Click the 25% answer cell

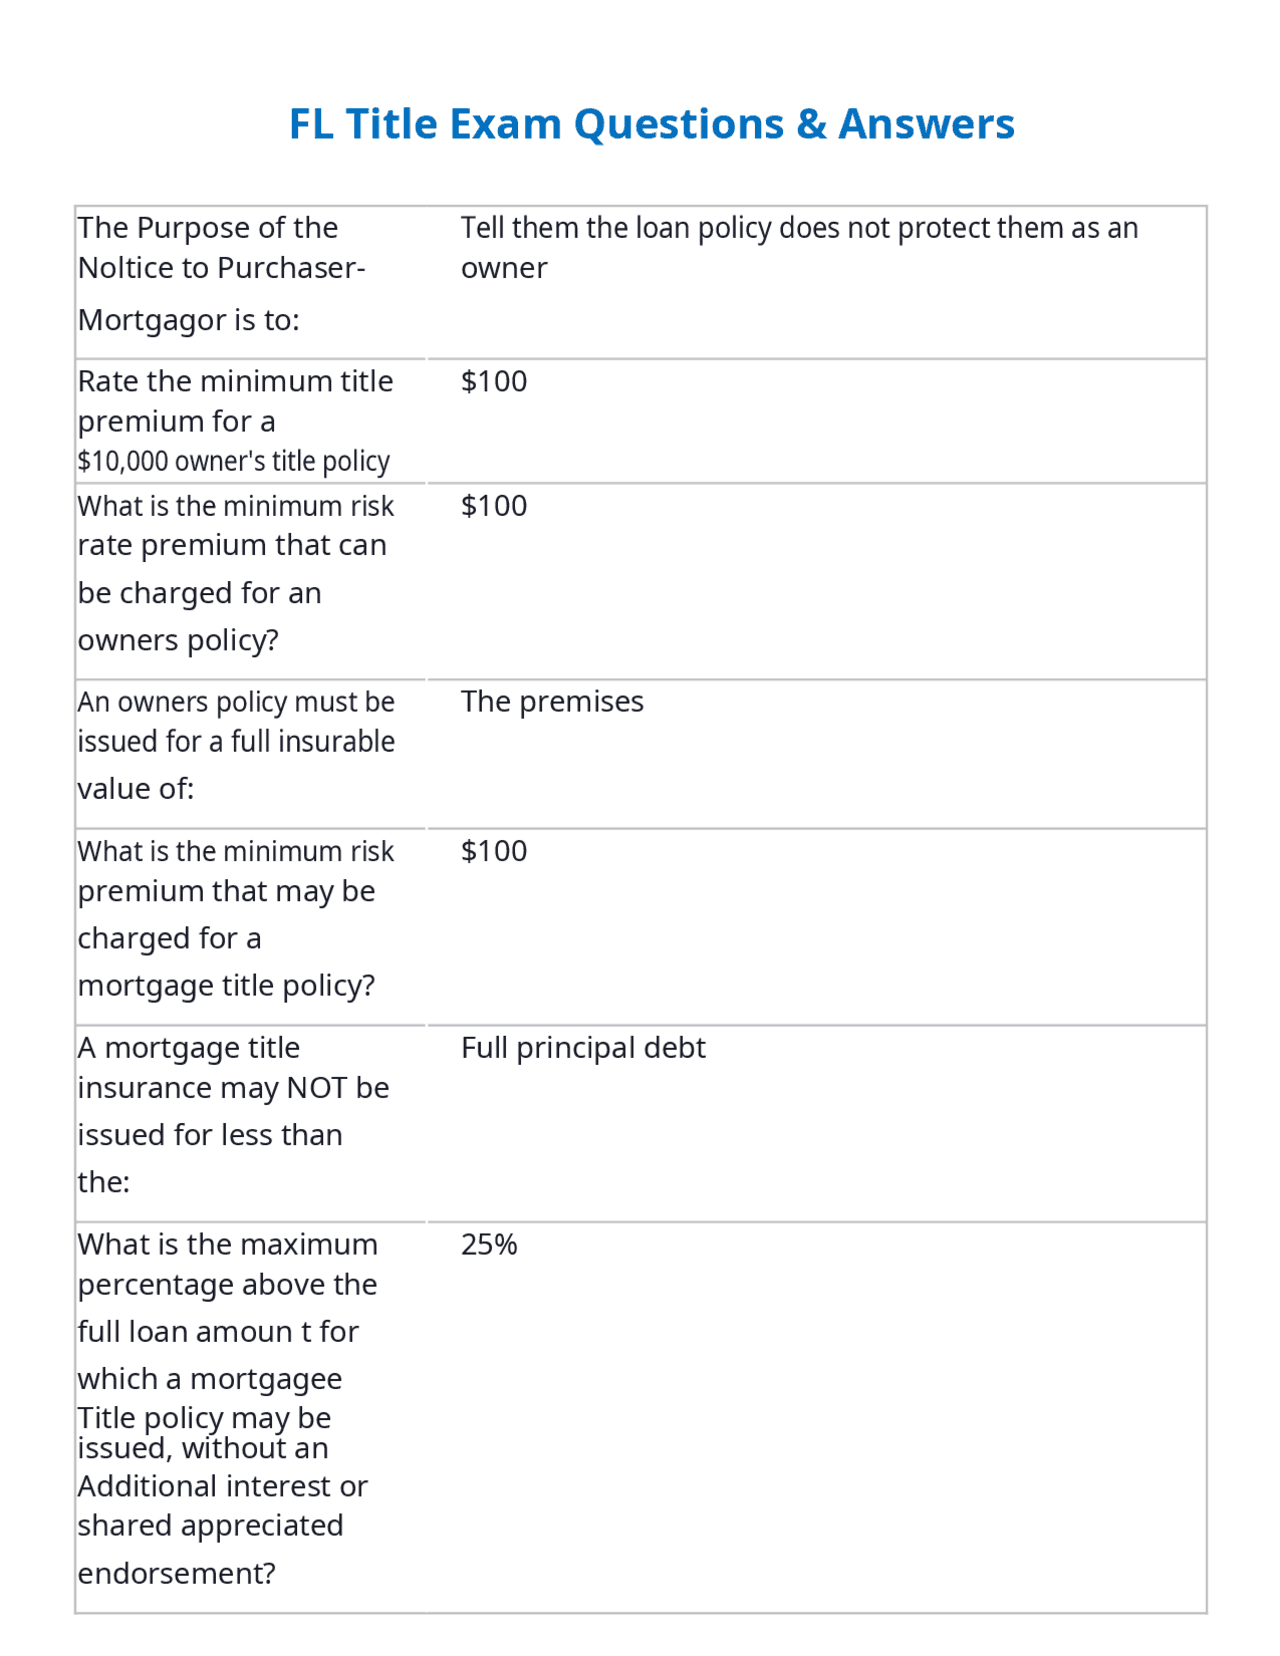click(x=489, y=1244)
